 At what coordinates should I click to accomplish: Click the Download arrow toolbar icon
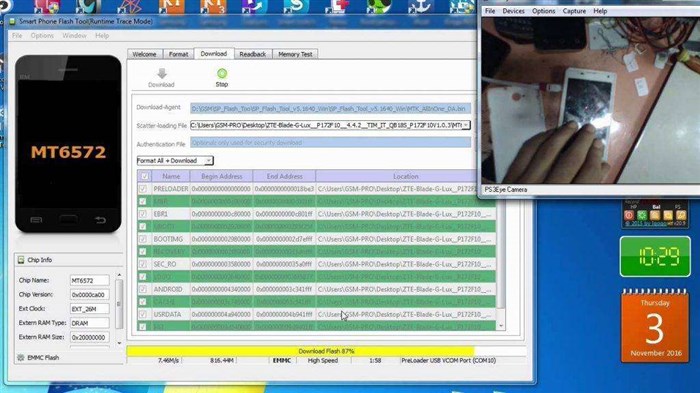coord(162,74)
